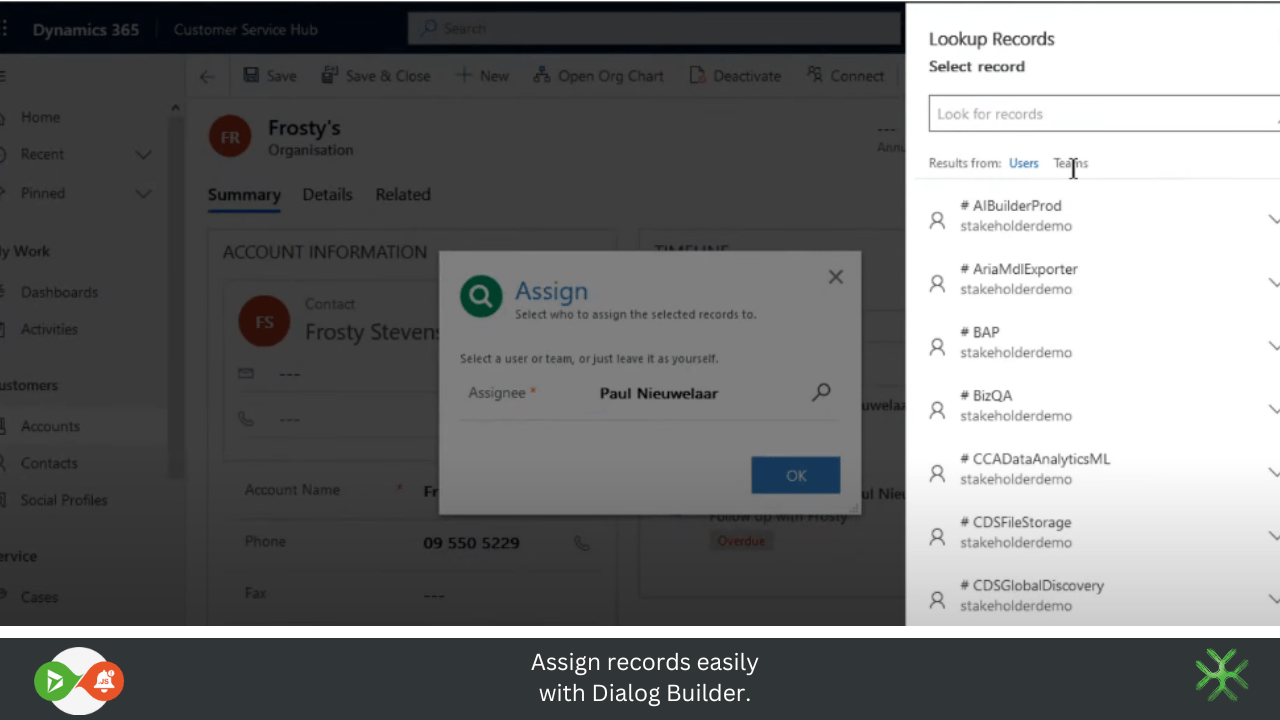Expand details of # BizQA record

1274,409
